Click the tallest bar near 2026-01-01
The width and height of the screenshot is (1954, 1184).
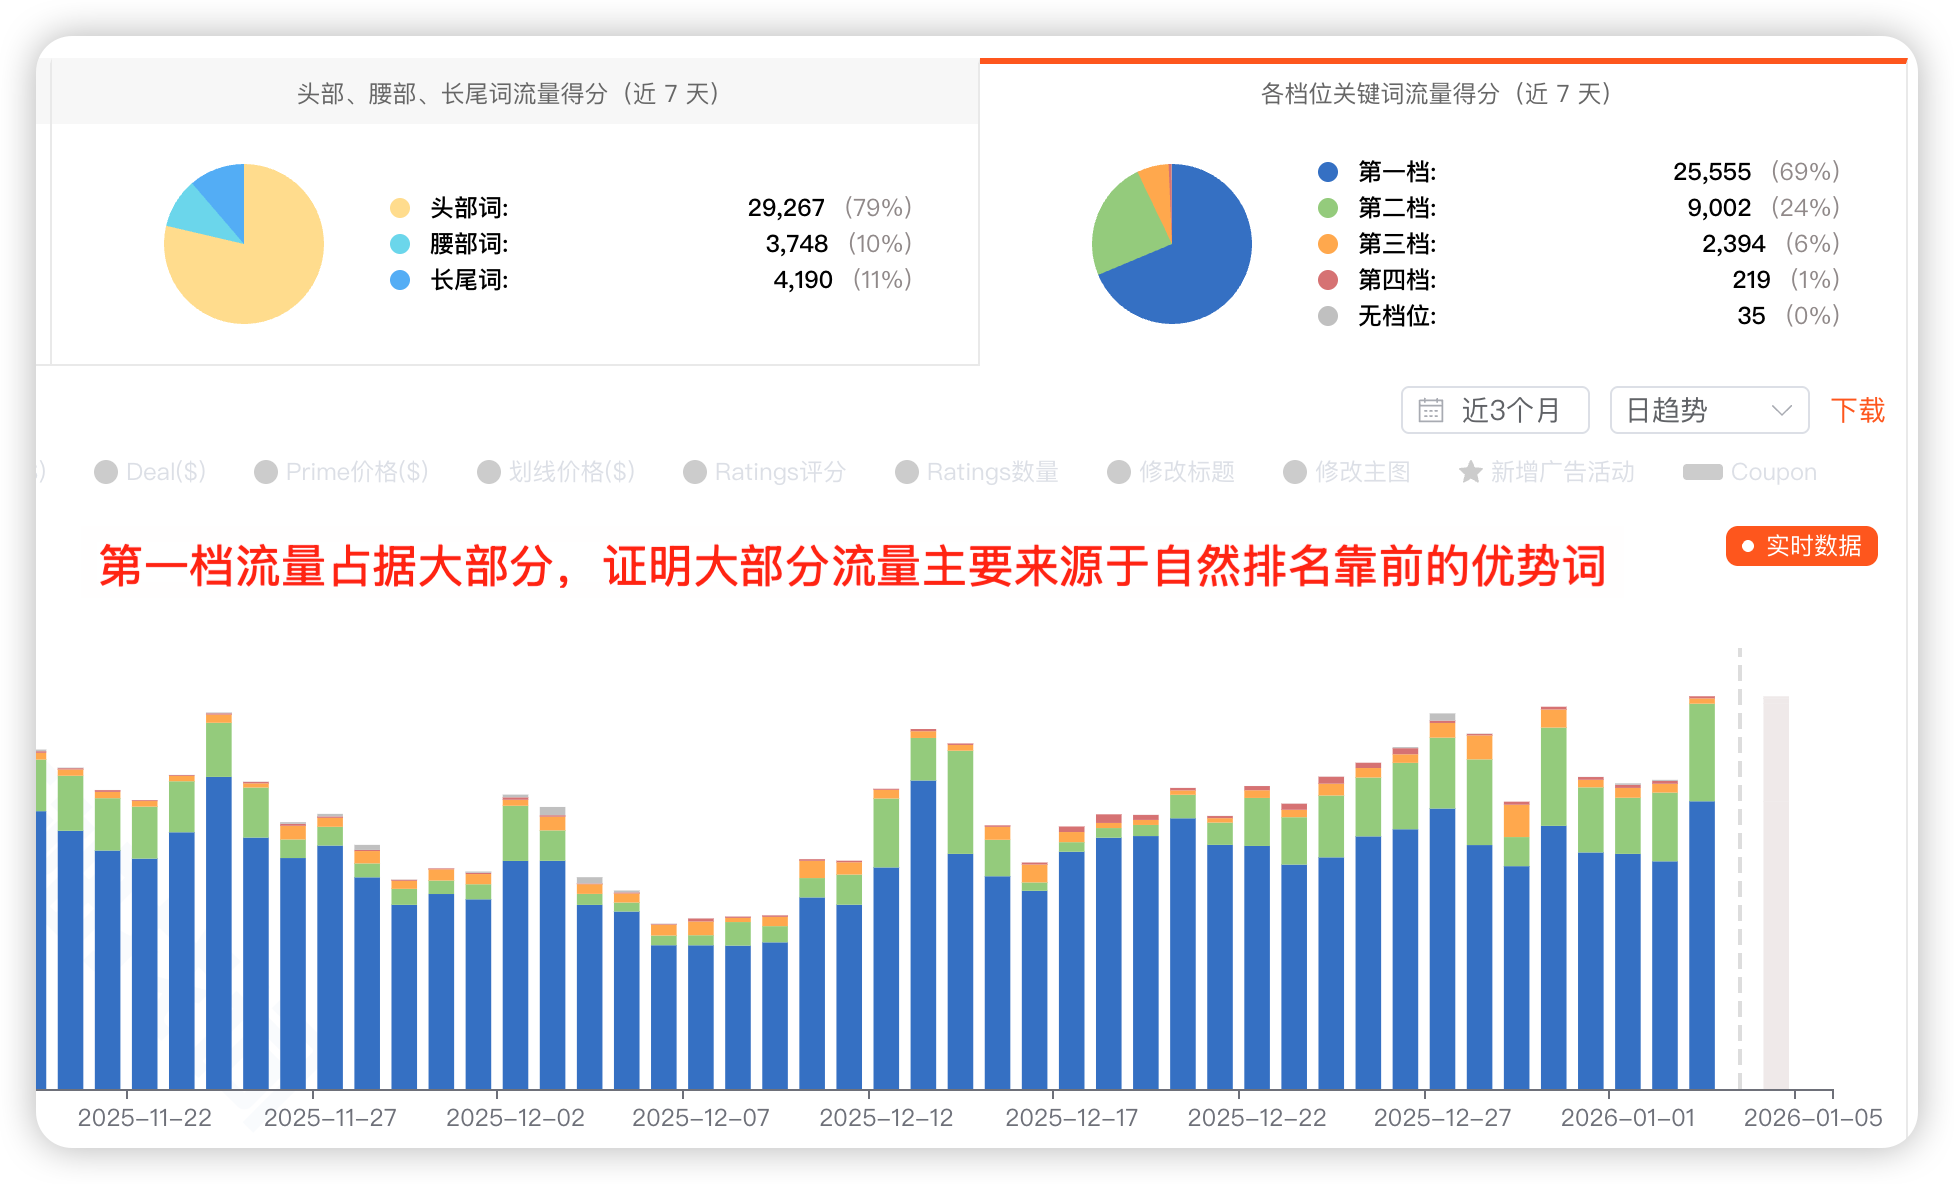pos(1701,900)
